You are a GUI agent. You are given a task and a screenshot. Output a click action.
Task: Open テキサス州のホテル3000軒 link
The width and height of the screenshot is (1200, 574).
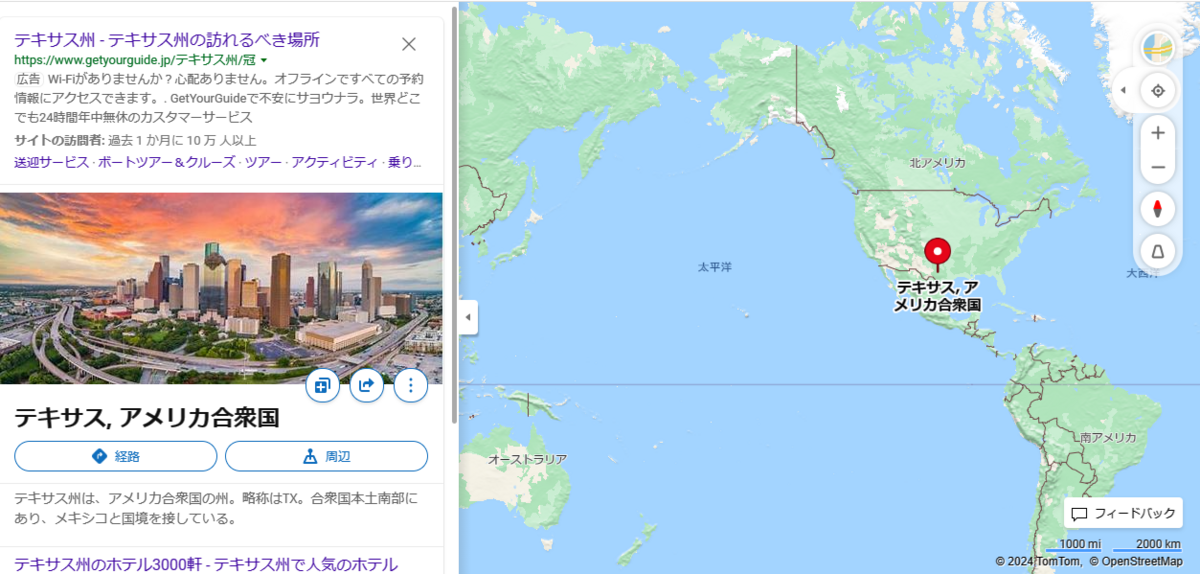pyautogui.click(x=206, y=563)
